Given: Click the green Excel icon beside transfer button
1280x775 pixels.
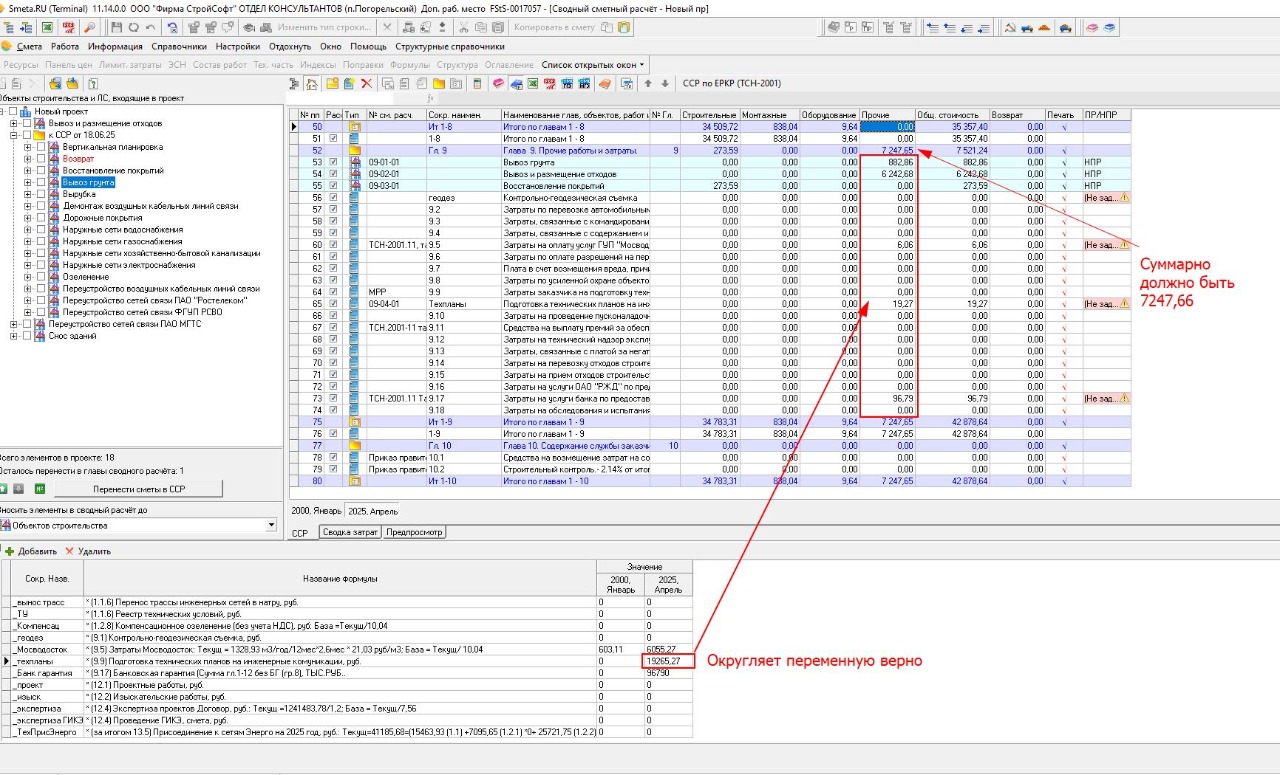Looking at the screenshot, I should click(x=40, y=488).
